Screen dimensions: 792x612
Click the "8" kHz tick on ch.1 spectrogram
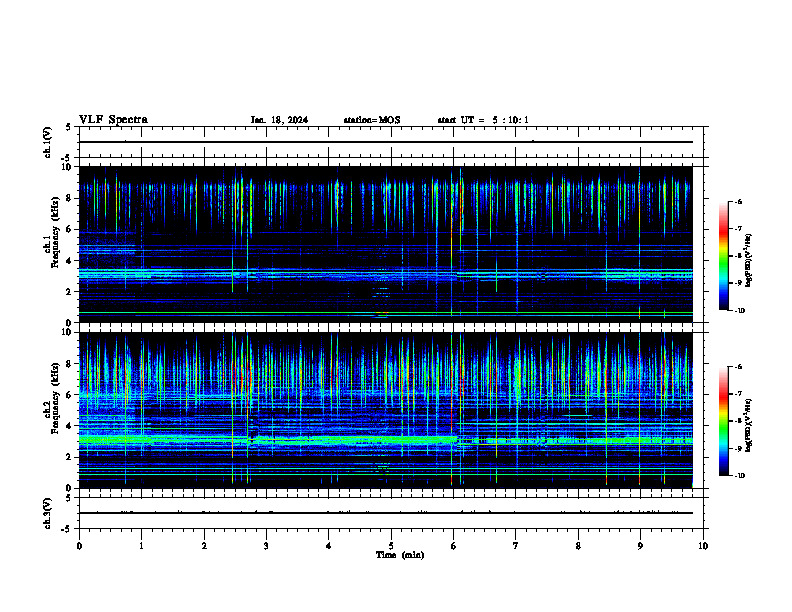(69, 198)
